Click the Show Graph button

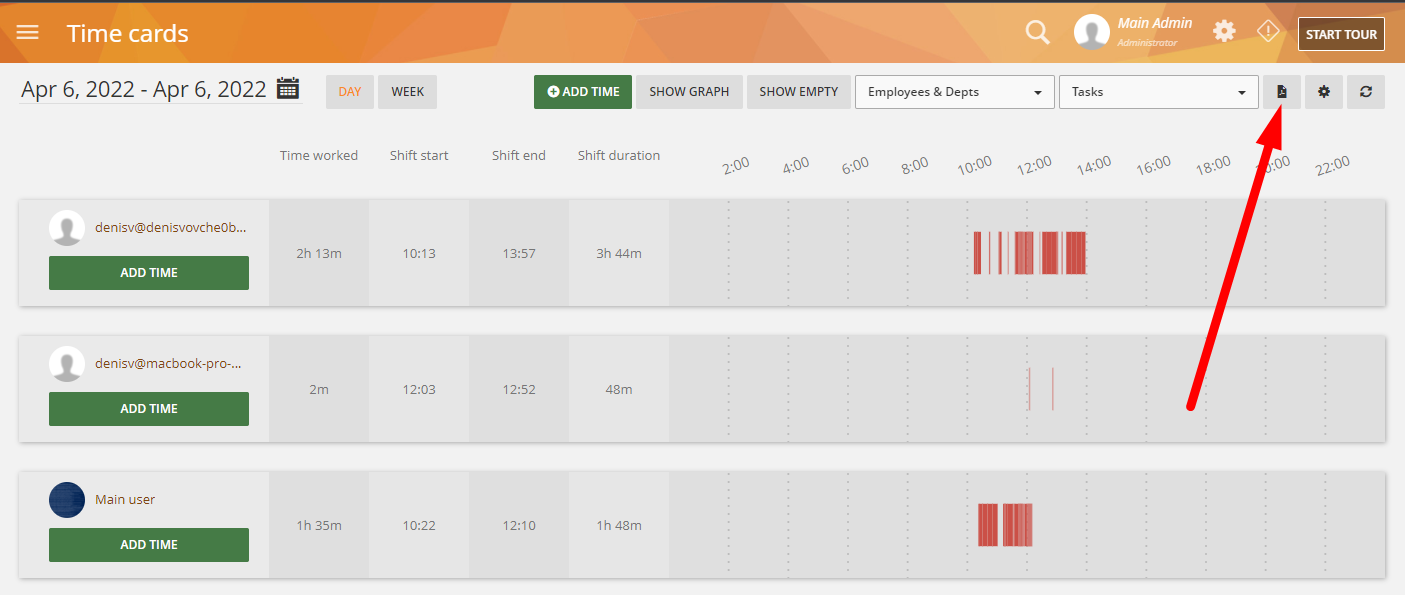(689, 92)
